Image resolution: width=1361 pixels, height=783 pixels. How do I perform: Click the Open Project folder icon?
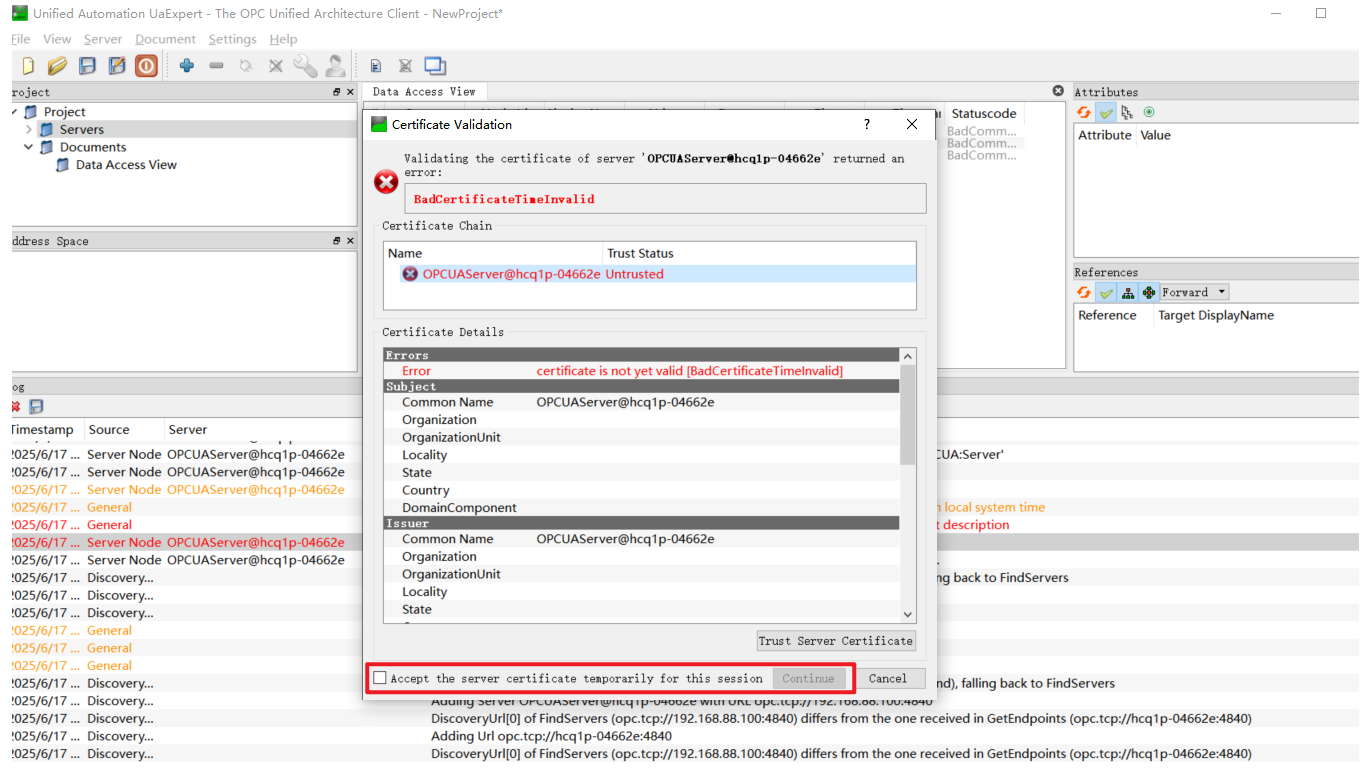tap(57, 66)
